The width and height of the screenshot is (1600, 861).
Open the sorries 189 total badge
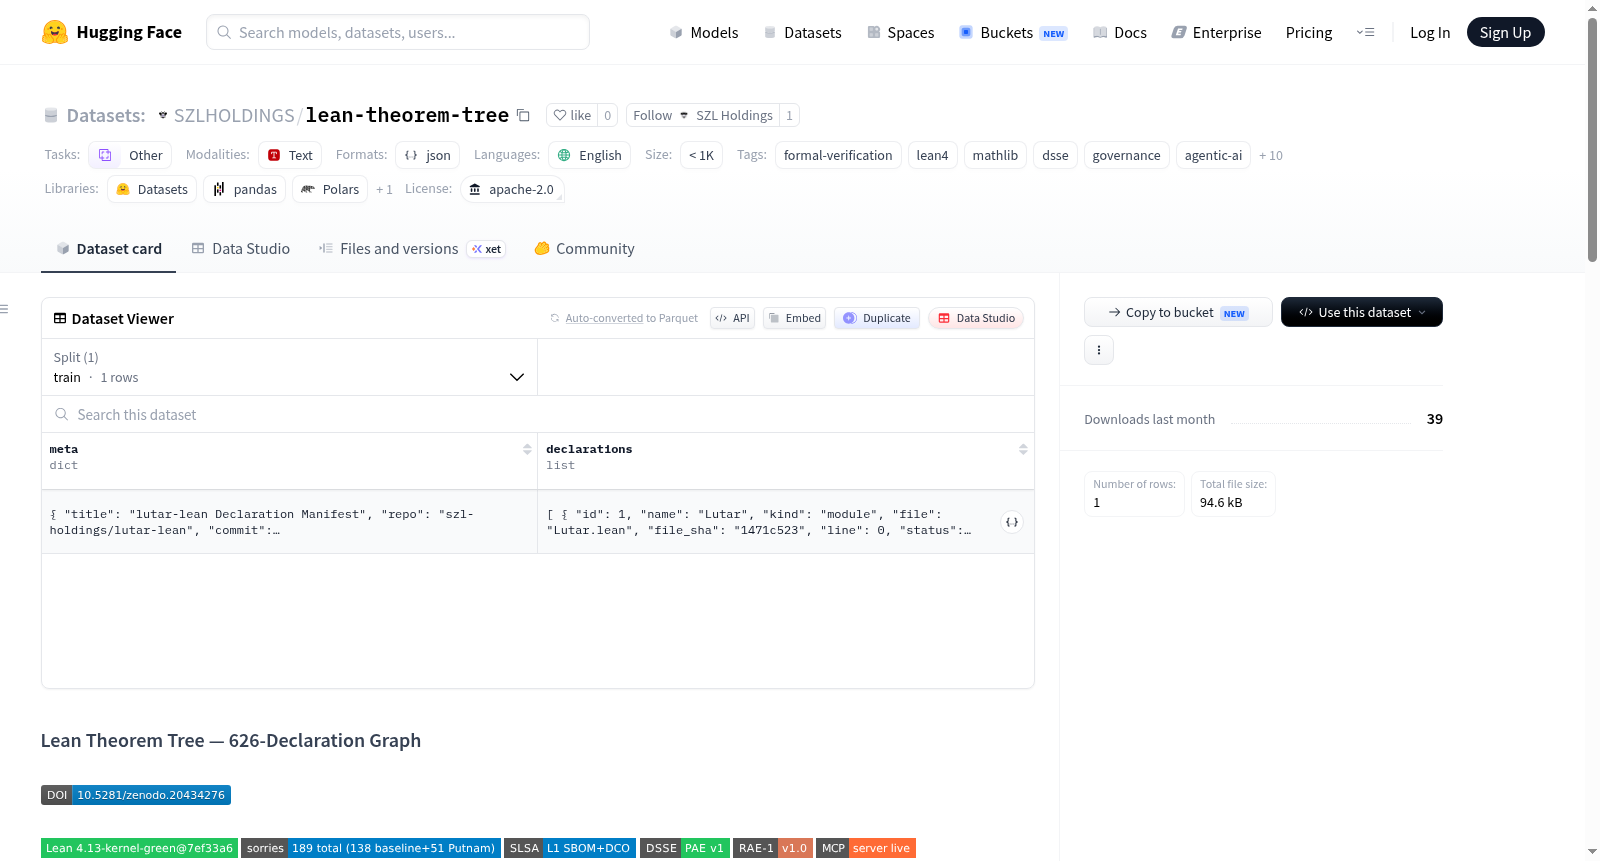[371, 848]
